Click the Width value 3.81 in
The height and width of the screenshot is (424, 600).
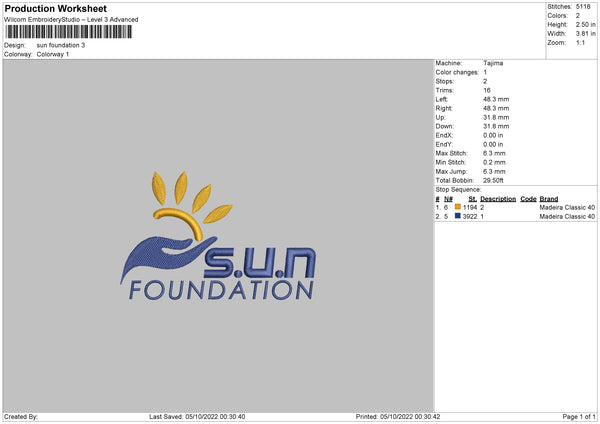point(585,34)
